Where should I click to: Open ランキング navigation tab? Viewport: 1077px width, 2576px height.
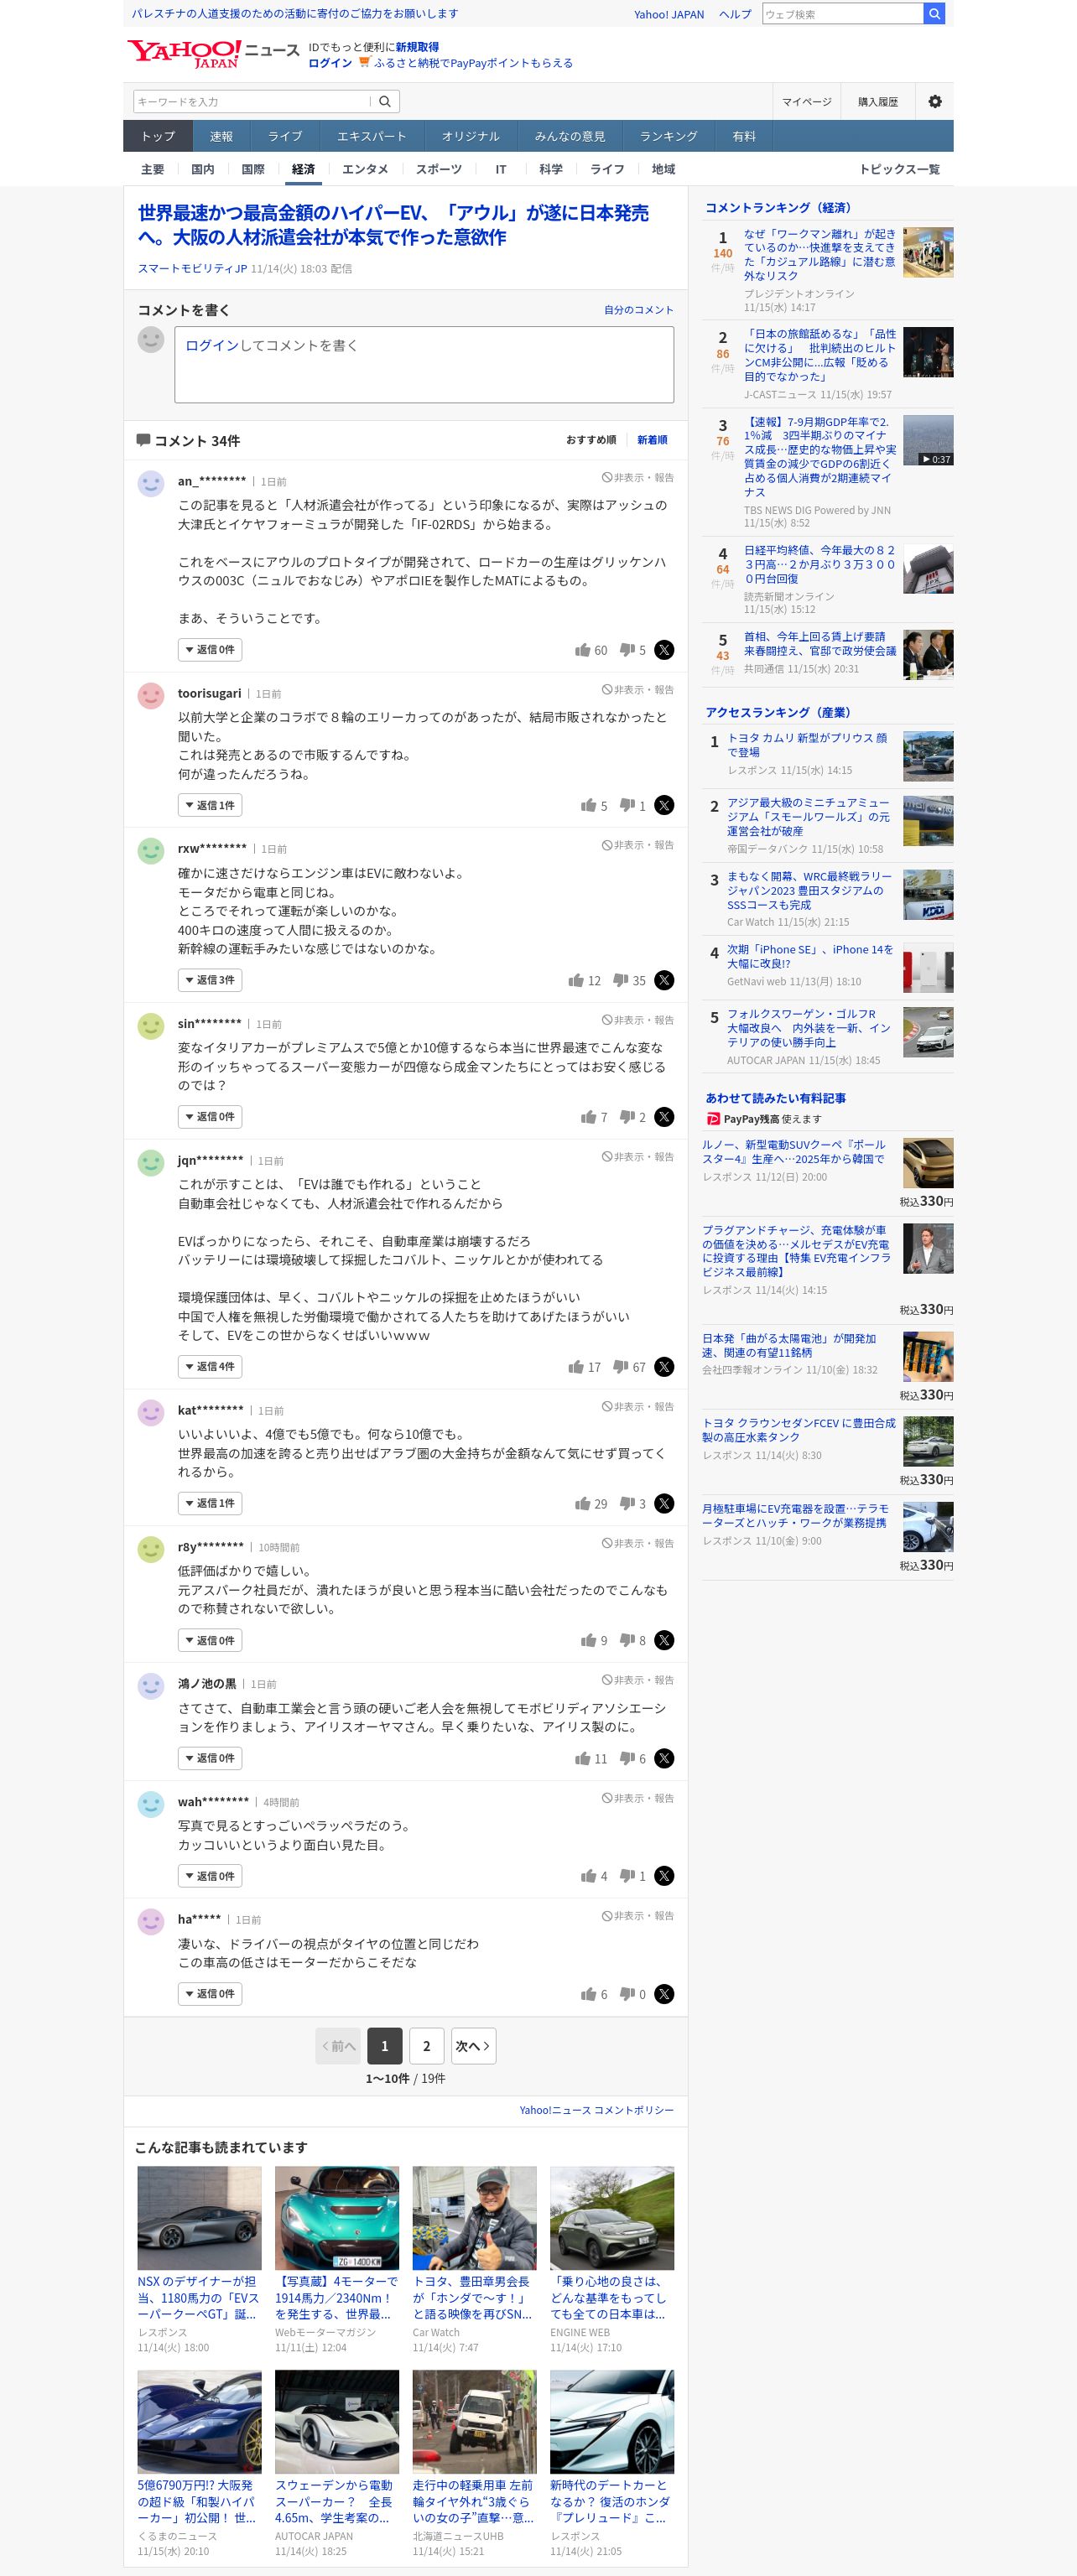669,136
